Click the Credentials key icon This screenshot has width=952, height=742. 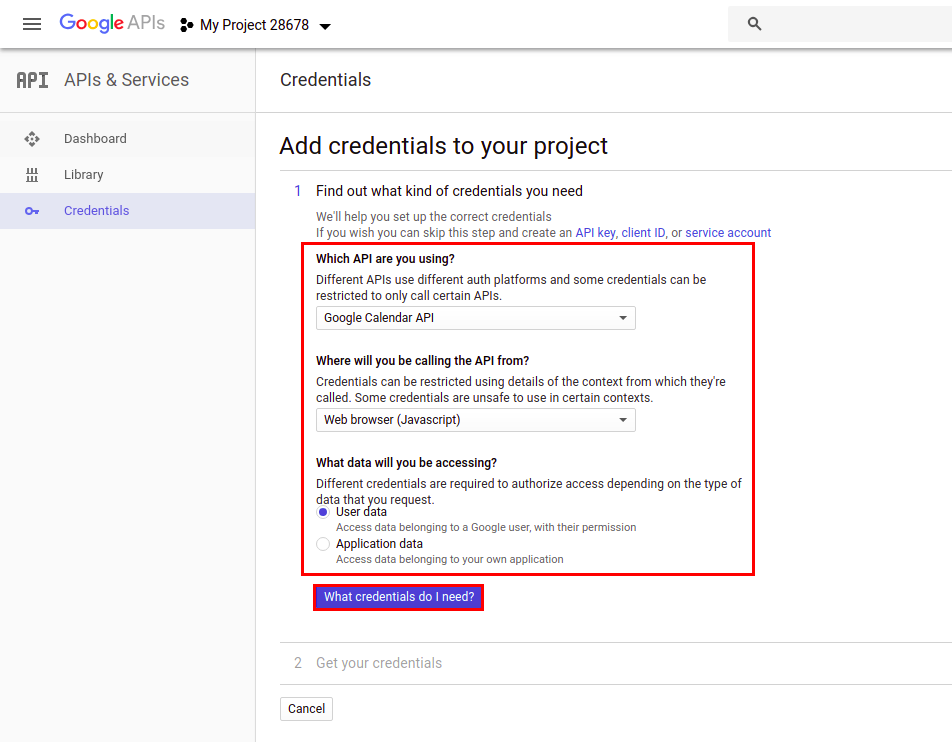click(x=32, y=211)
